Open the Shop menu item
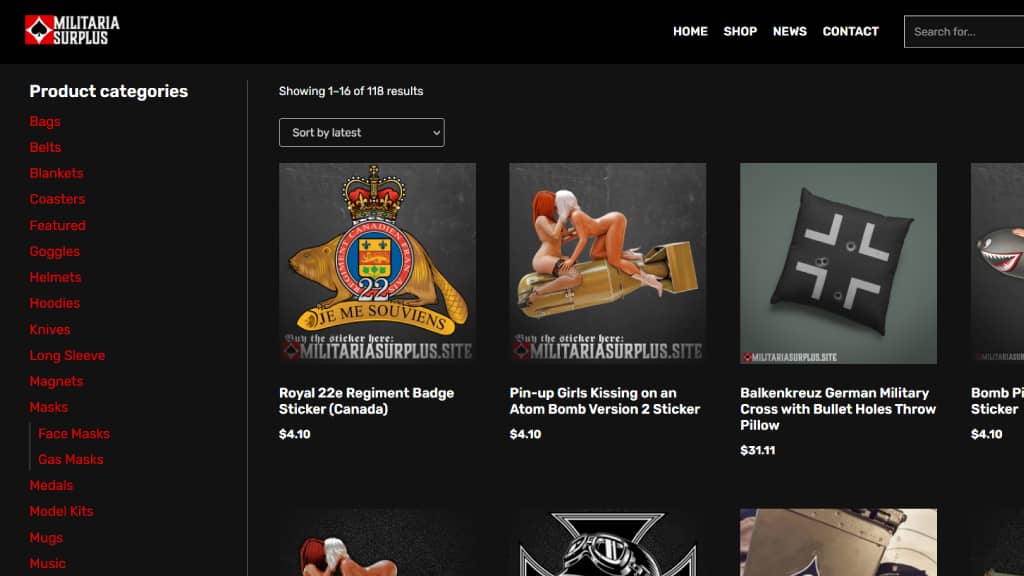The image size is (1024, 576). tap(740, 31)
